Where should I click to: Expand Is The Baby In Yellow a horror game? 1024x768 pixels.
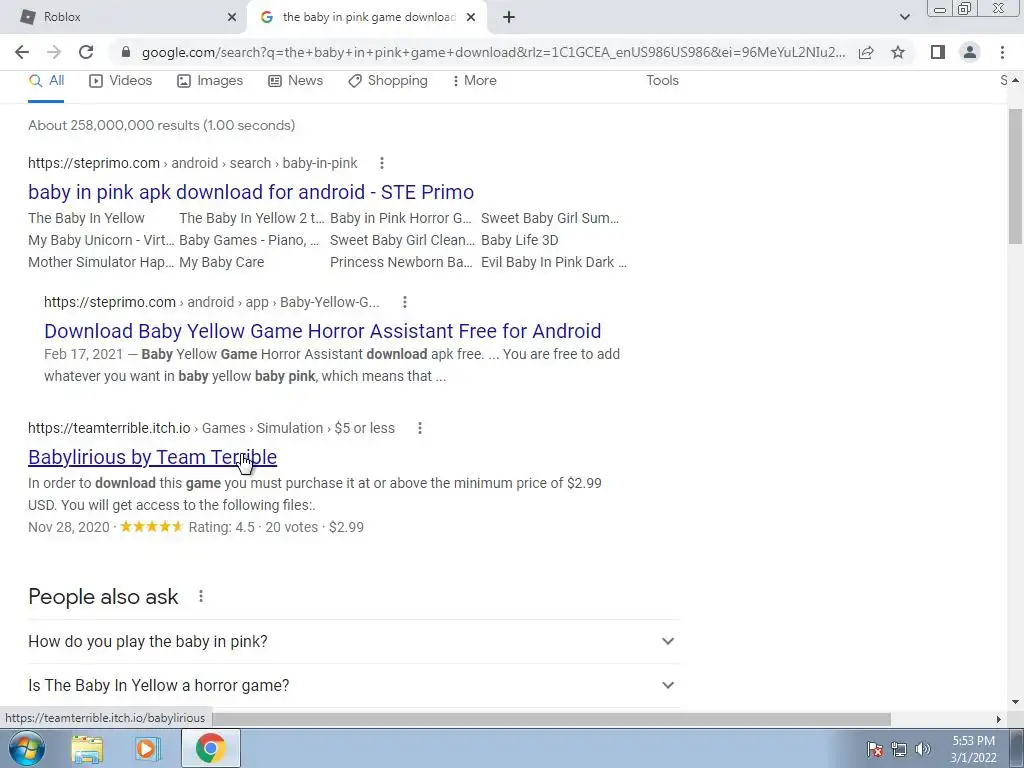[x=354, y=685]
